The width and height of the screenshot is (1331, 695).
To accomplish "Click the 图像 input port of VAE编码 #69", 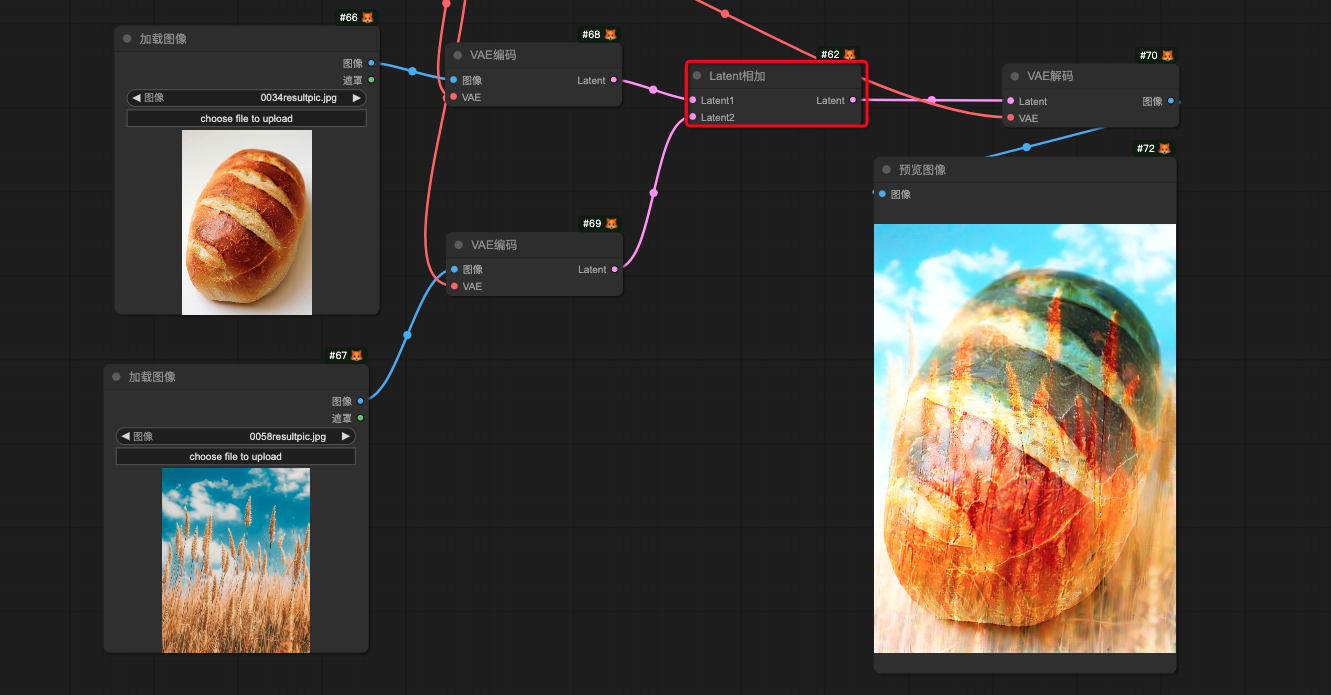I will [453, 269].
